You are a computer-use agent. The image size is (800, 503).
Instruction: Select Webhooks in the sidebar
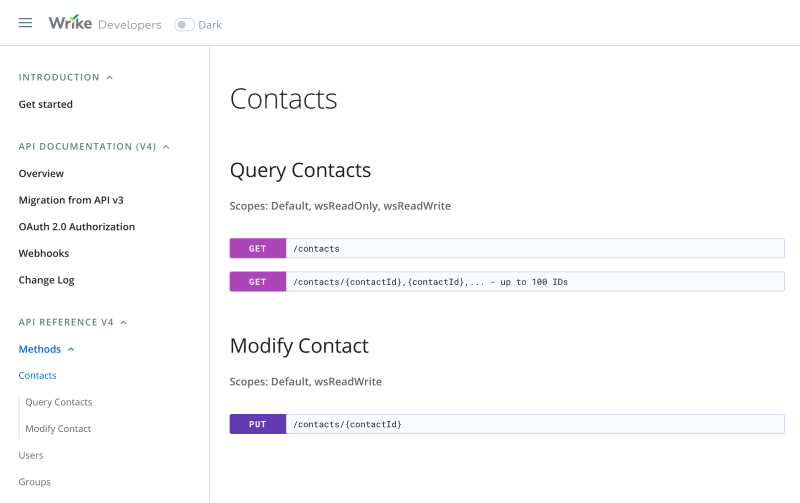44,253
